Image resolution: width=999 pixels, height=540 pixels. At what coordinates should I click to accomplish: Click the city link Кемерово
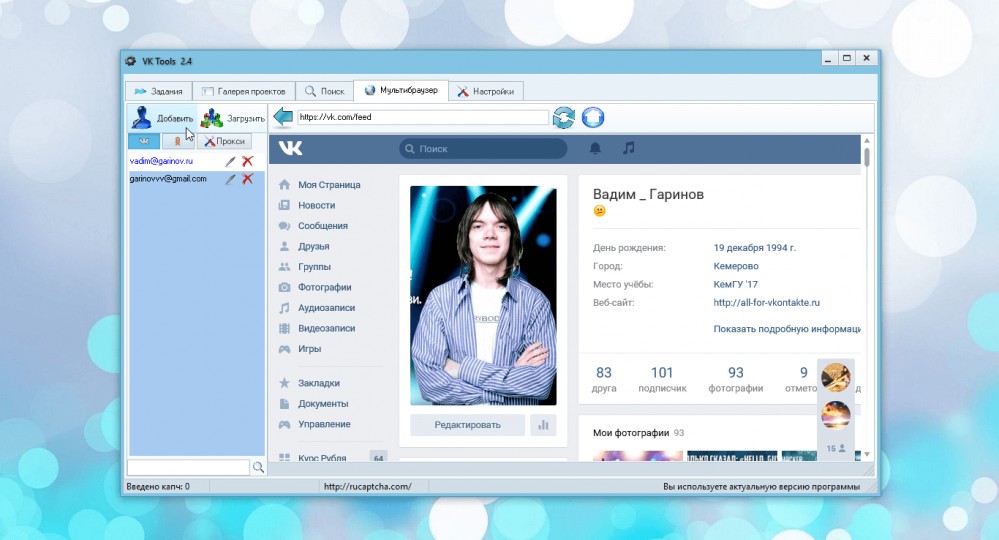[736, 266]
